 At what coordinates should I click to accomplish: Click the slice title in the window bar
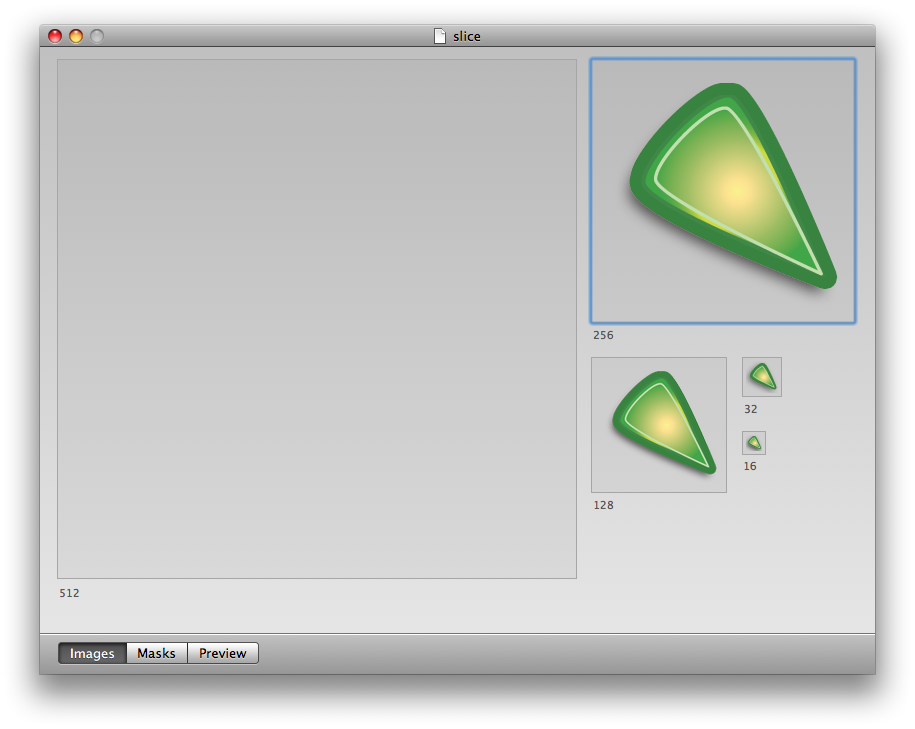pyautogui.click(x=466, y=36)
